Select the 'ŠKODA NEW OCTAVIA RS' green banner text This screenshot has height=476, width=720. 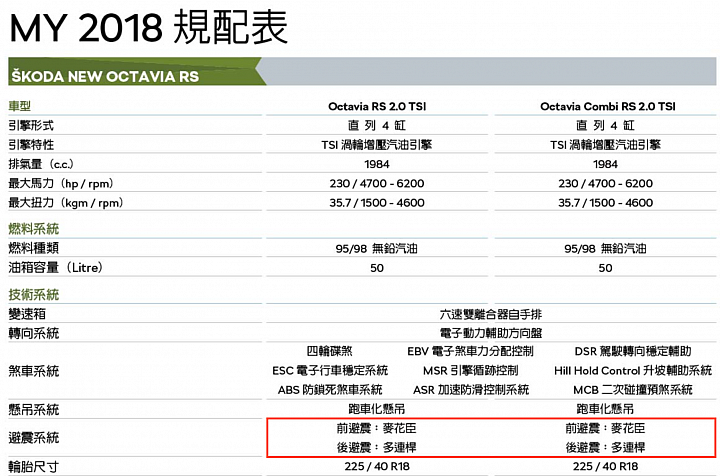point(105,76)
